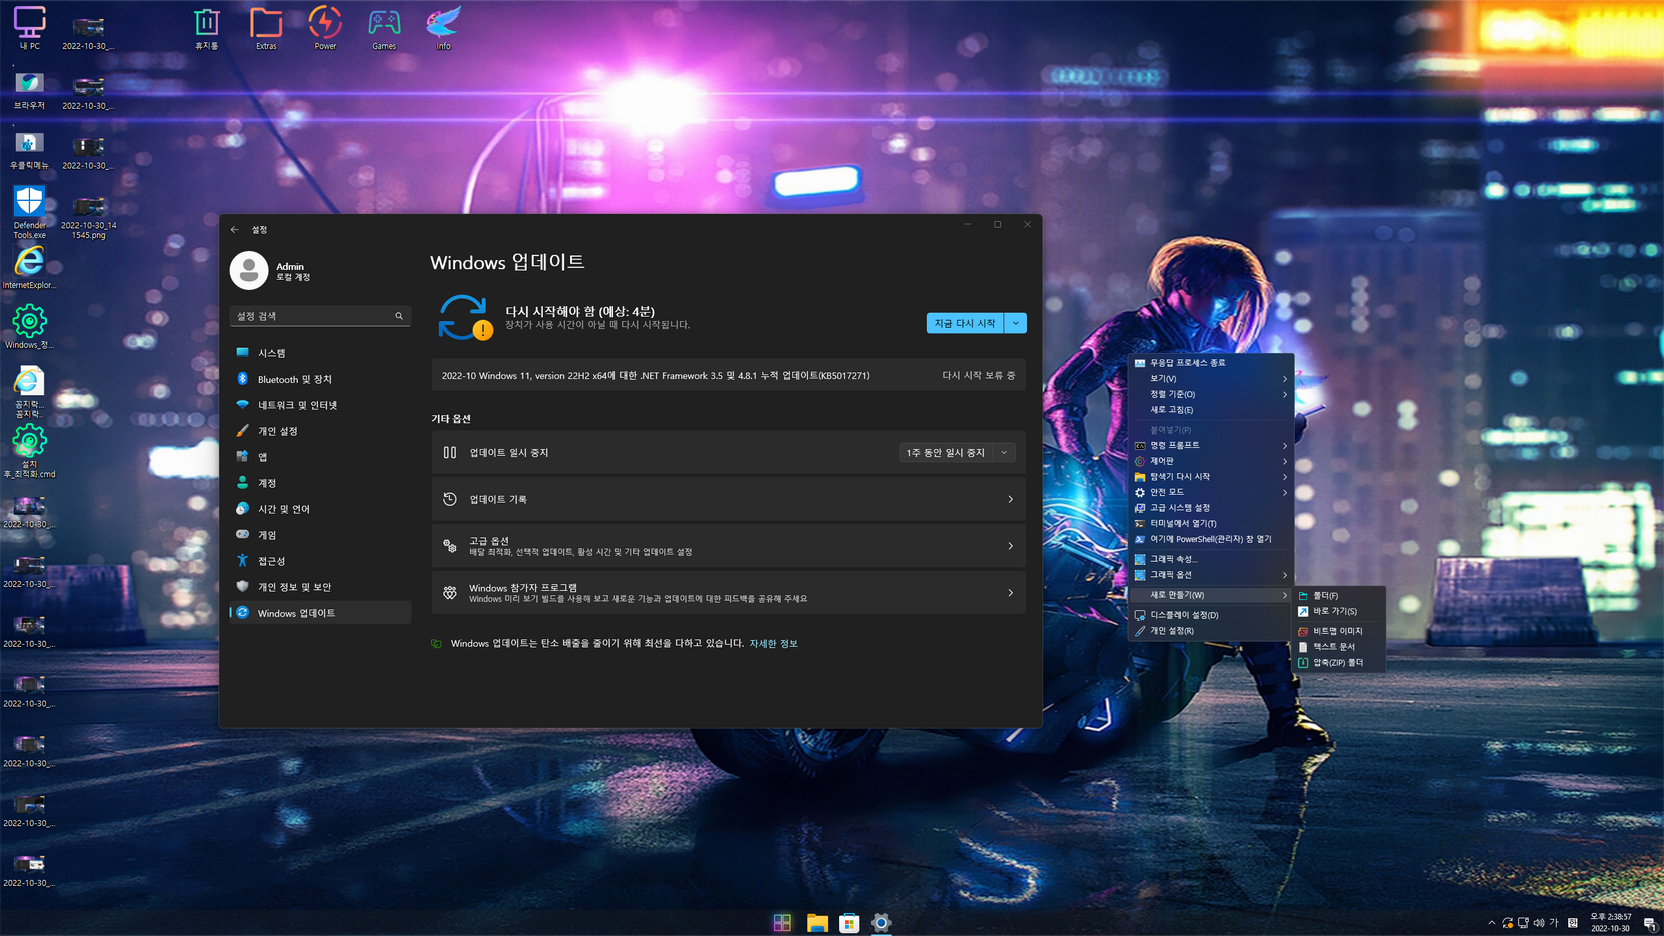Show hidden tray icons chevron
The width and height of the screenshot is (1664, 936).
click(1492, 923)
